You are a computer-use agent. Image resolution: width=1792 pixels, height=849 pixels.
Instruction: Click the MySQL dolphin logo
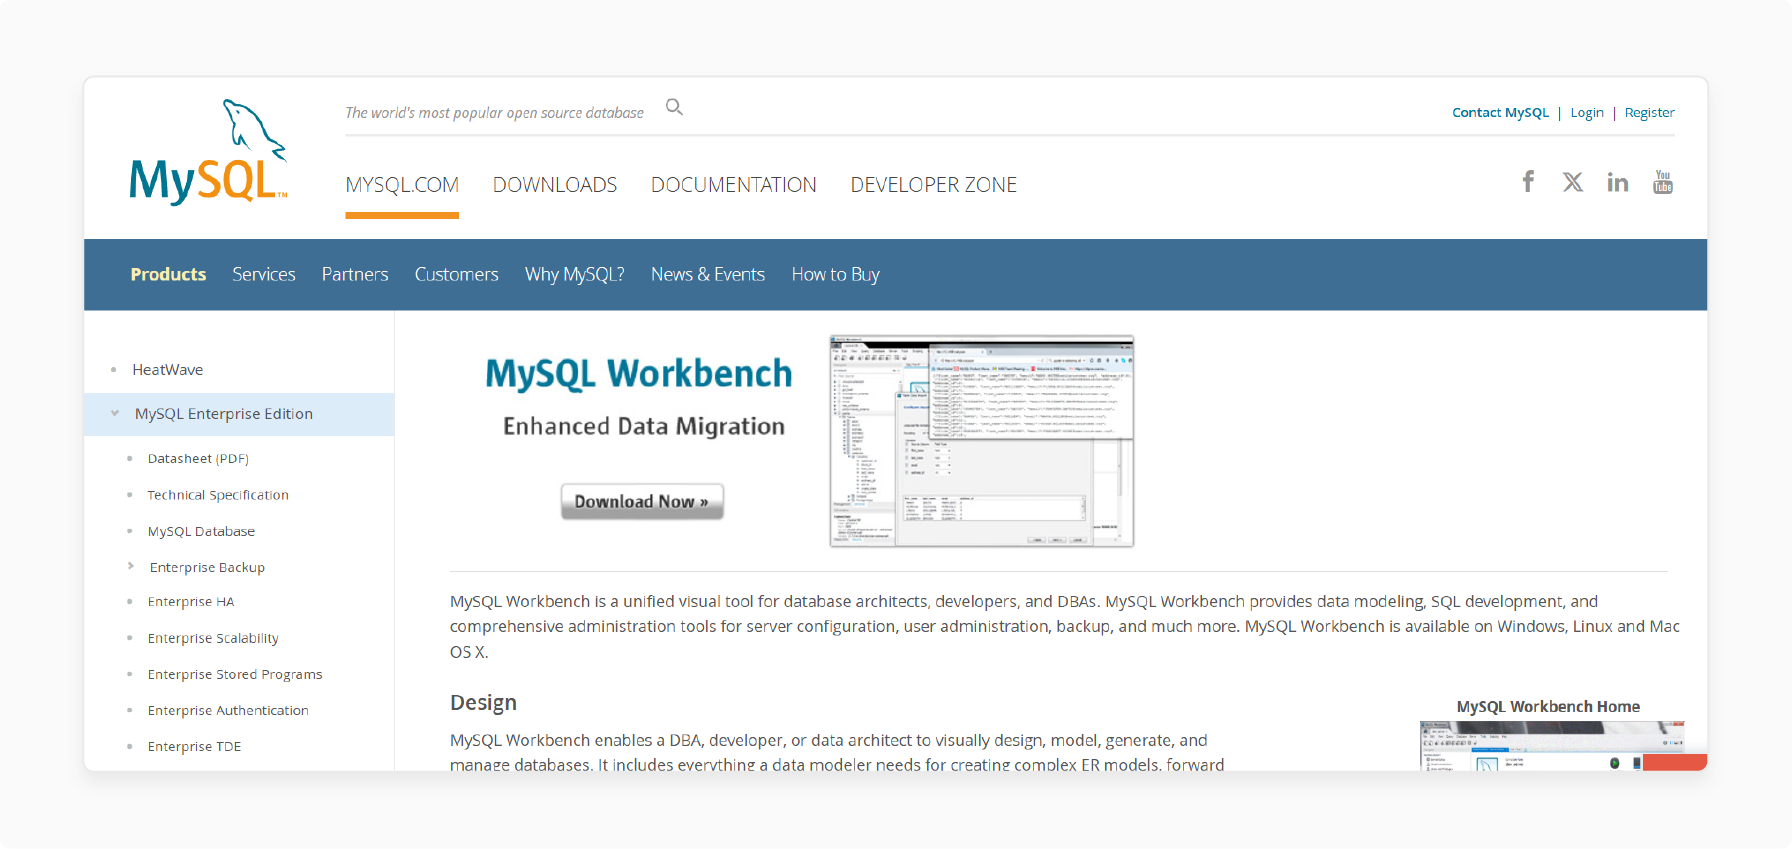click(x=208, y=152)
